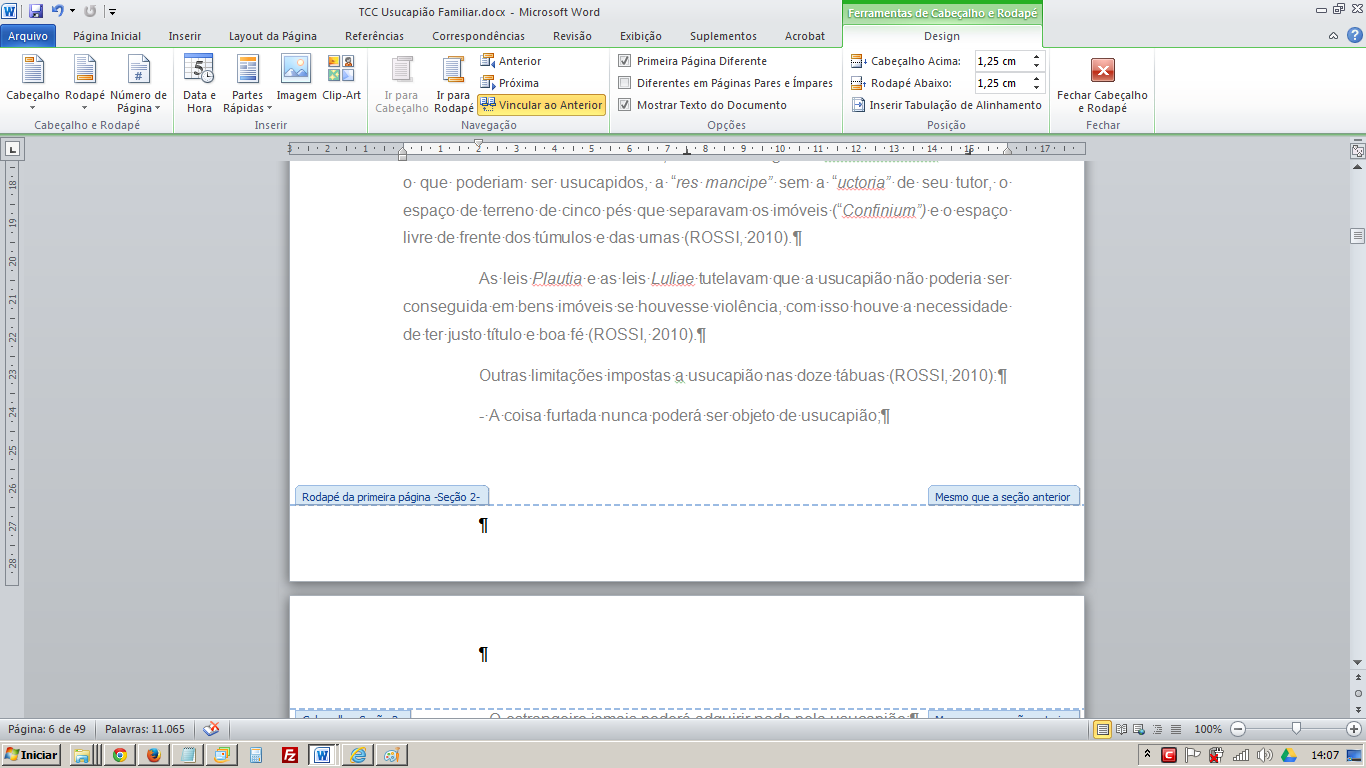This screenshot has width=1366, height=768.
Task: Decrease Cabeçalho Acima with down arrow
Action: coord(1037,66)
